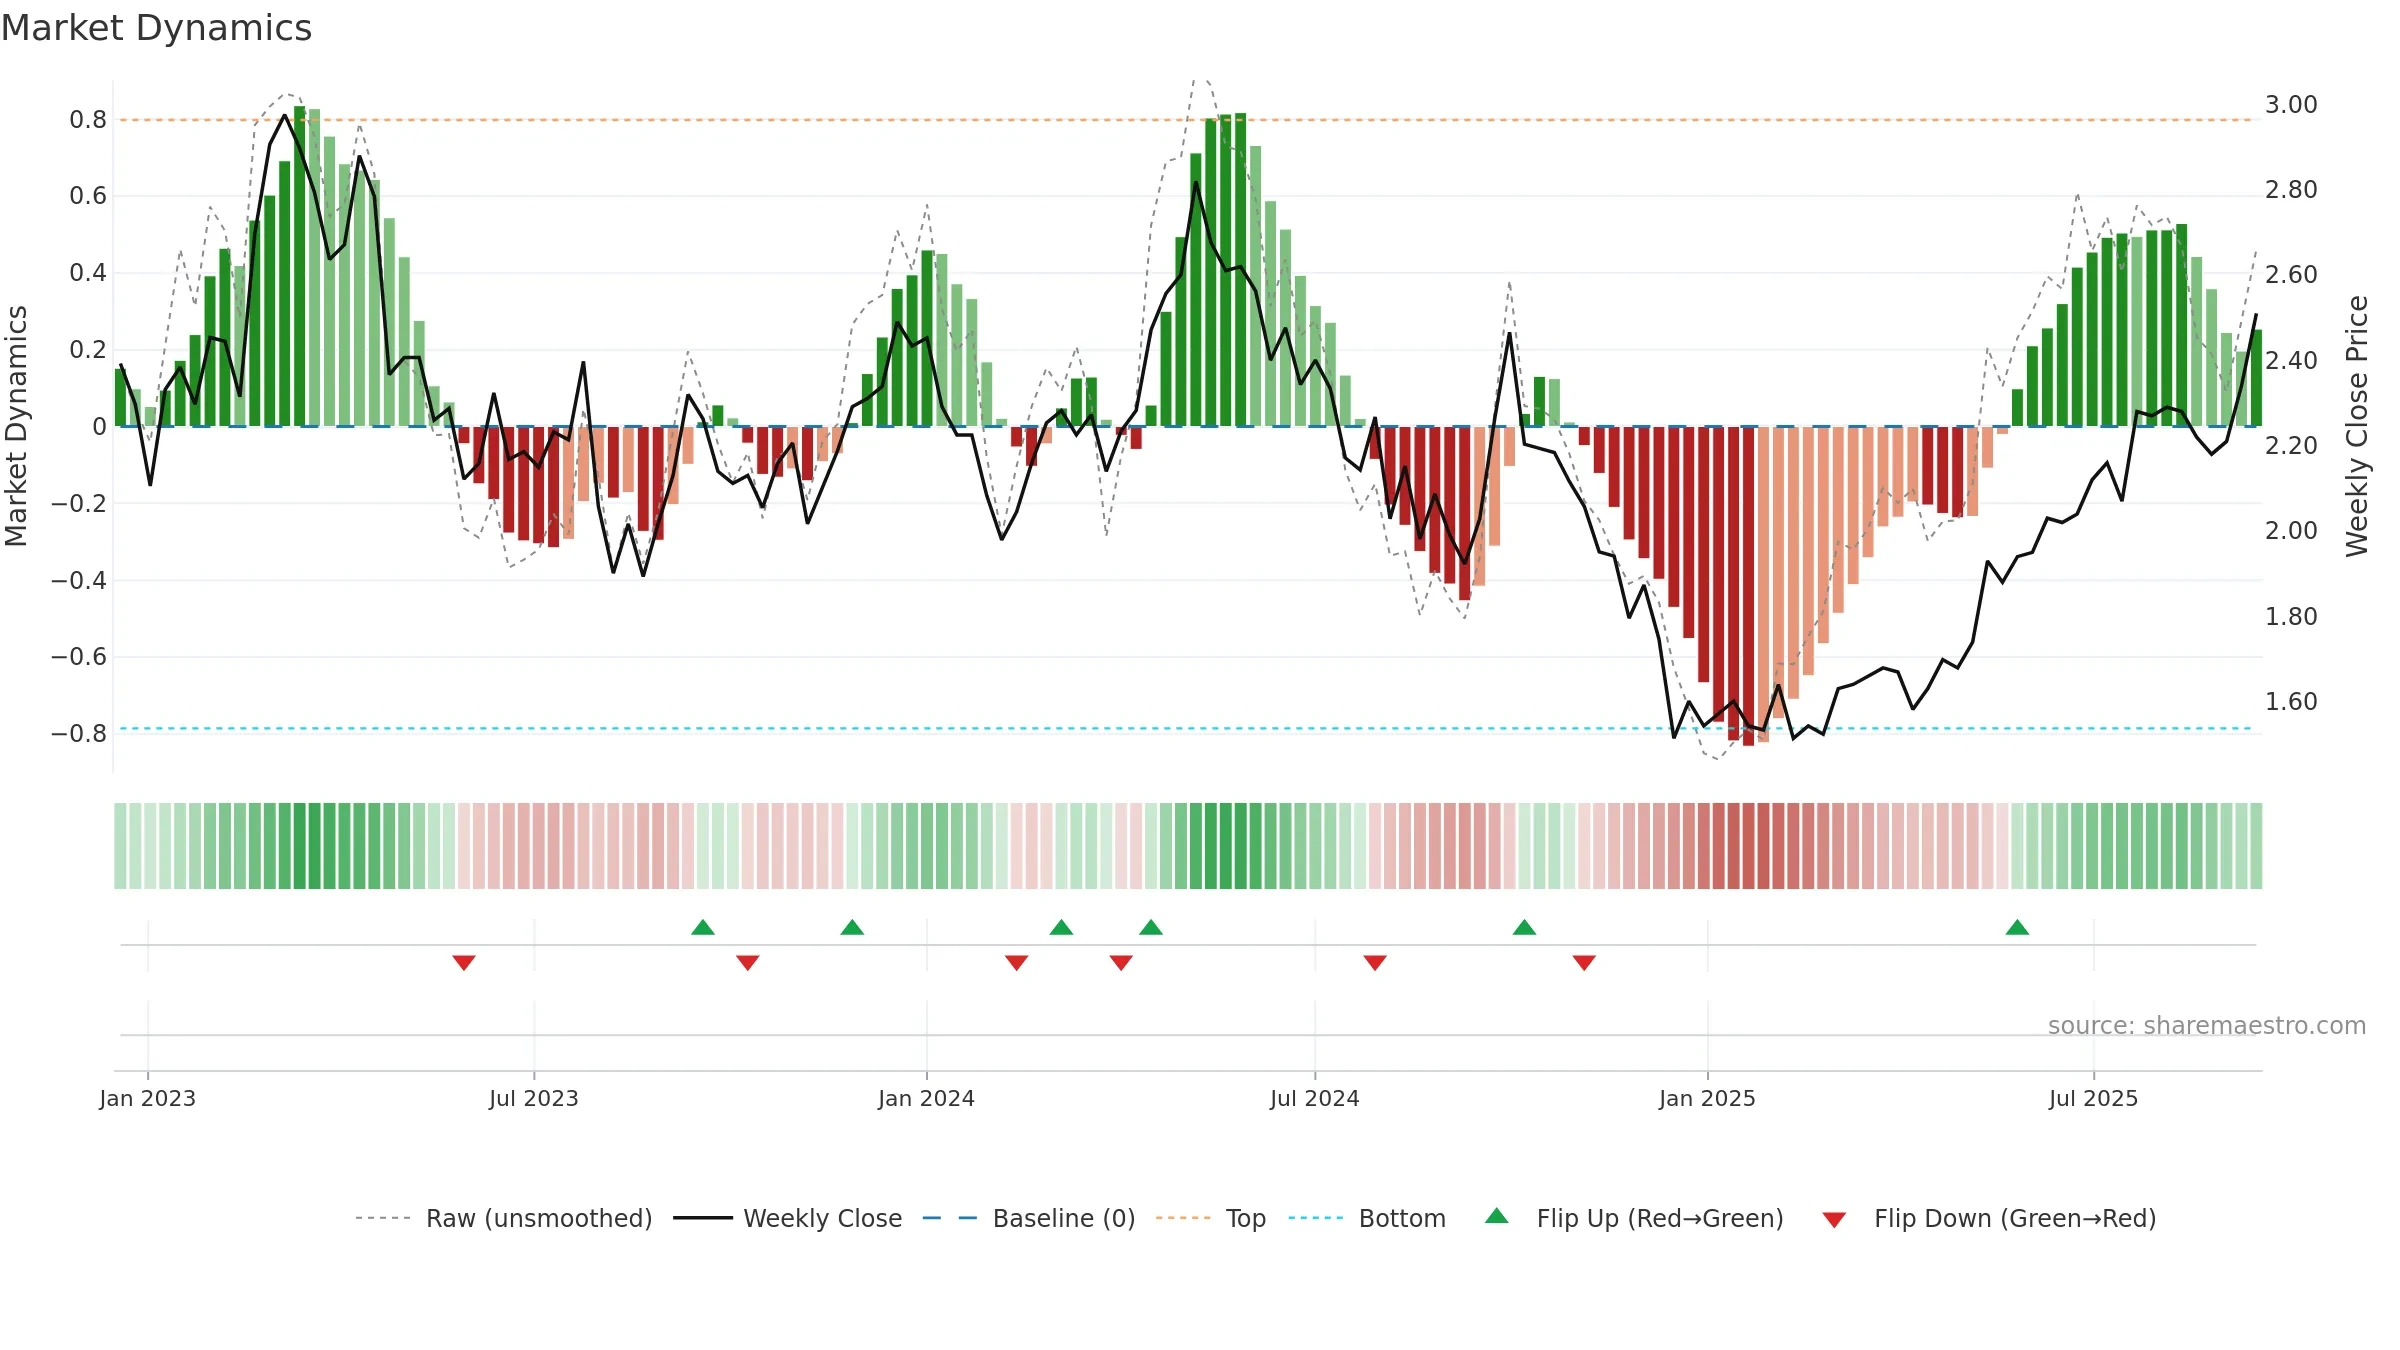
Task: Select the last green flip-up marker before Jul 2025
Action: tap(2017, 927)
